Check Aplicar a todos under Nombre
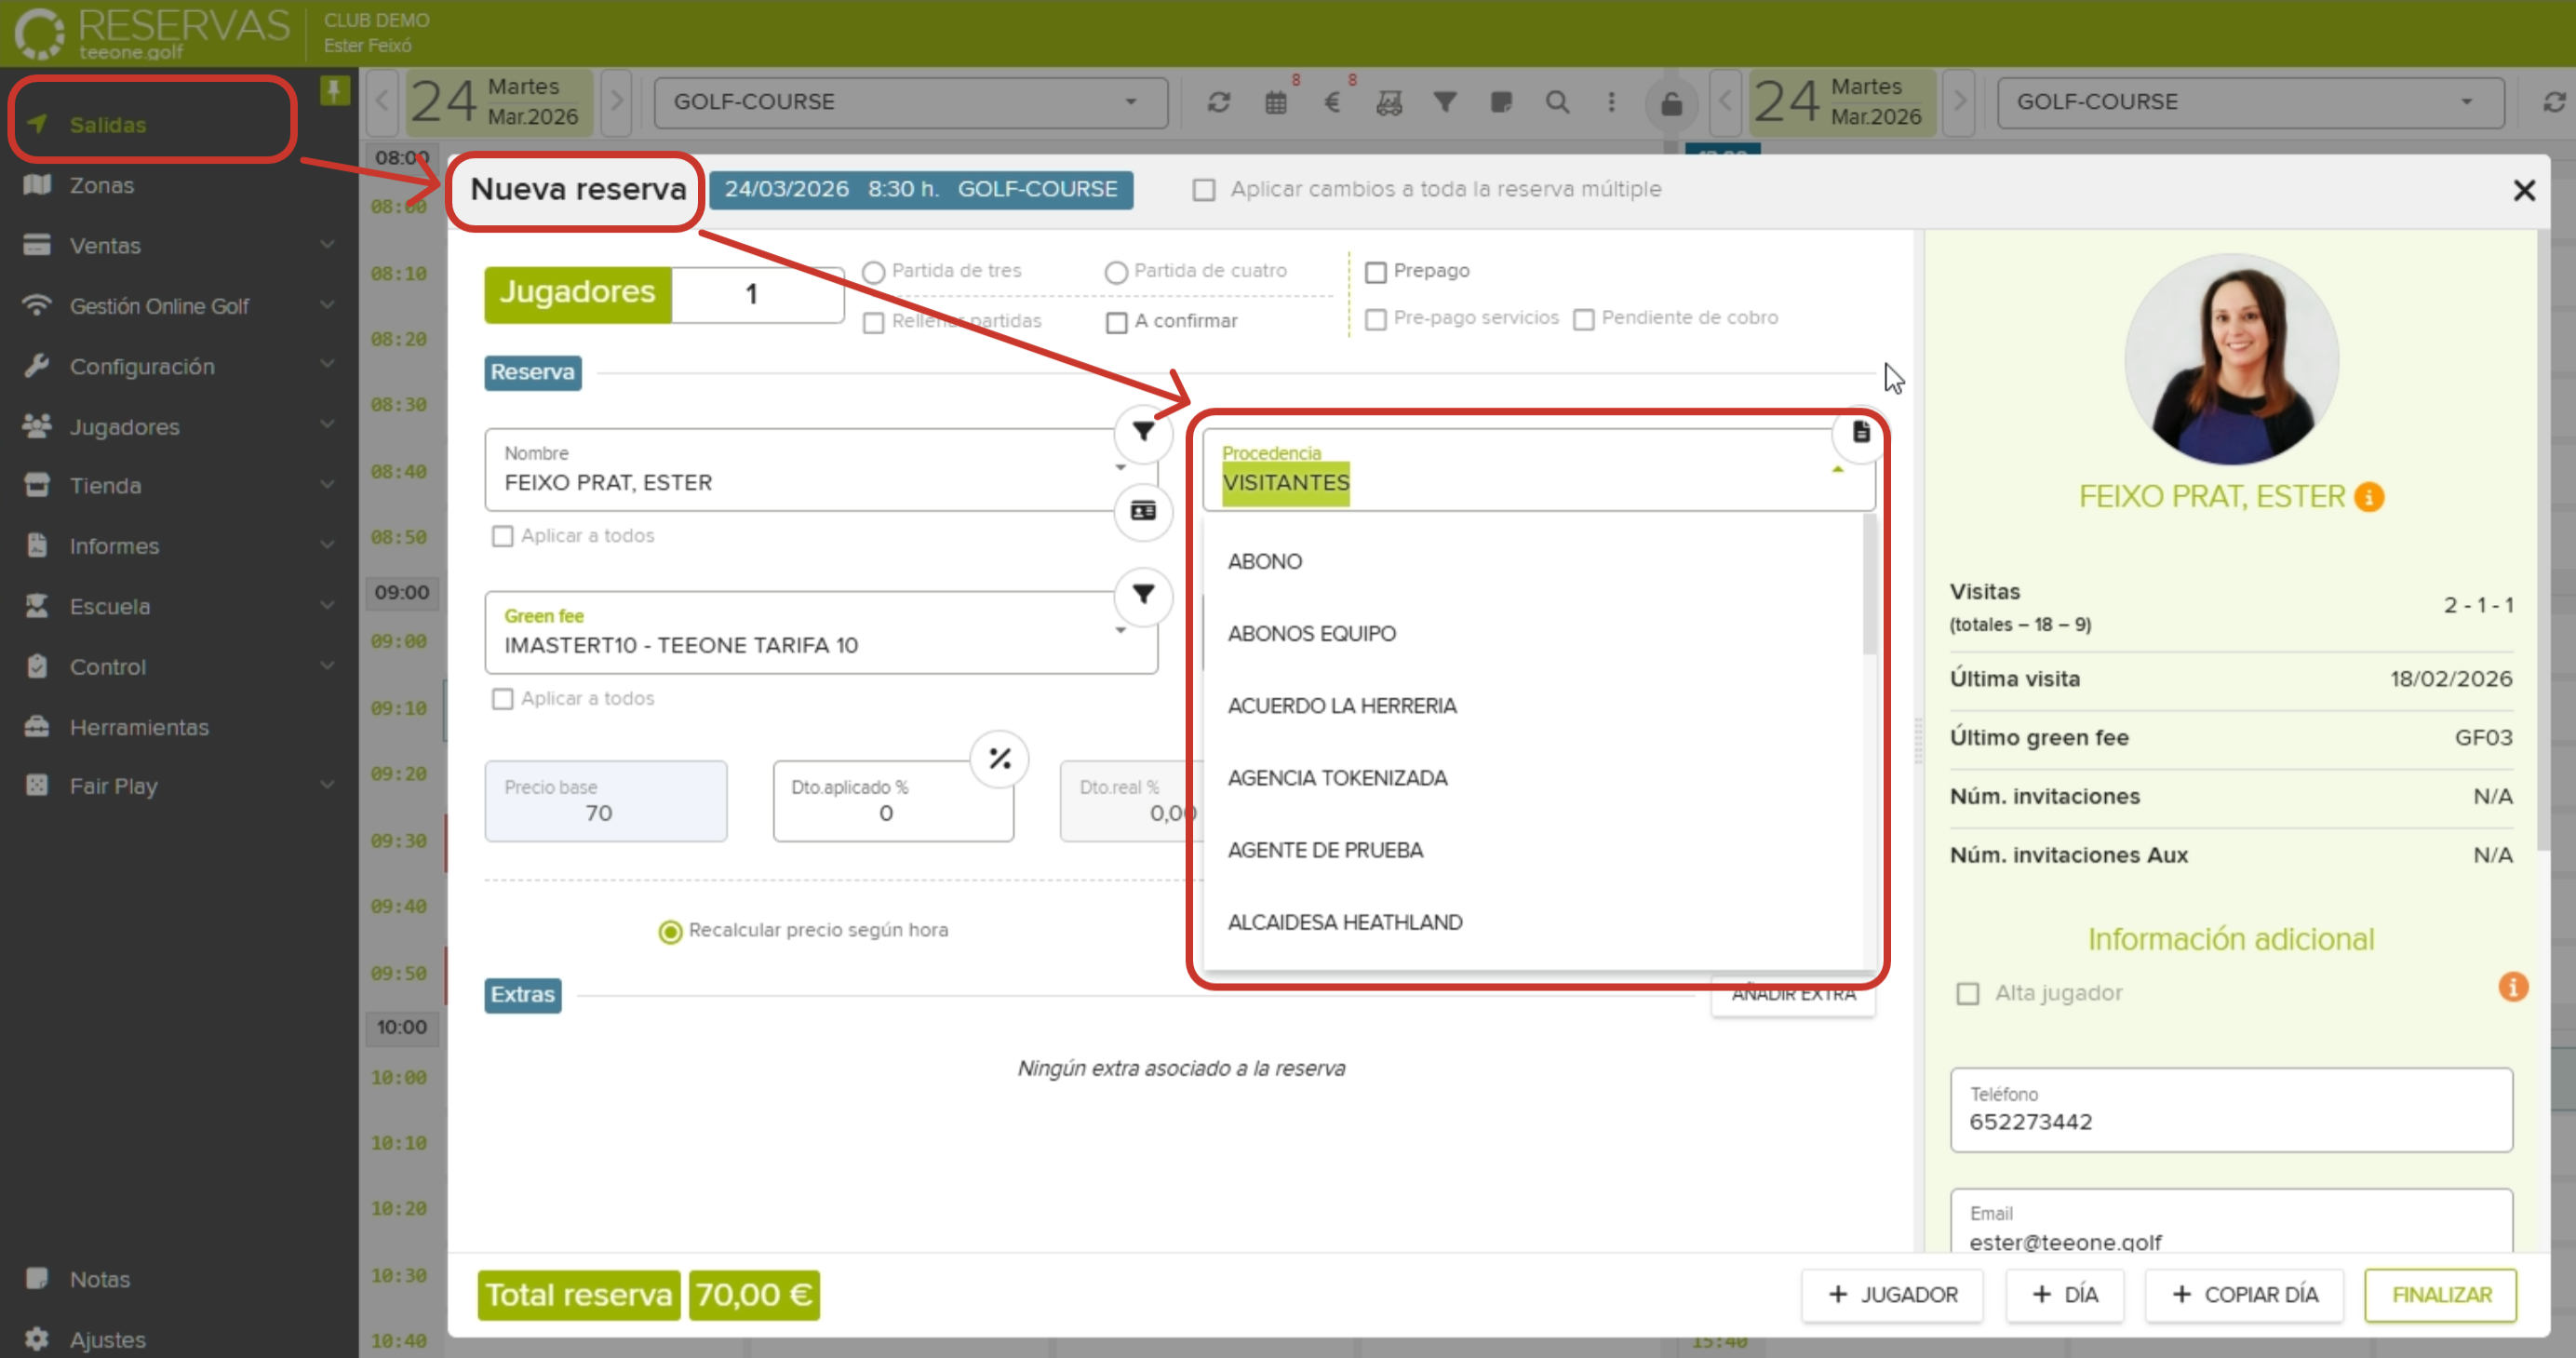 [x=502, y=536]
